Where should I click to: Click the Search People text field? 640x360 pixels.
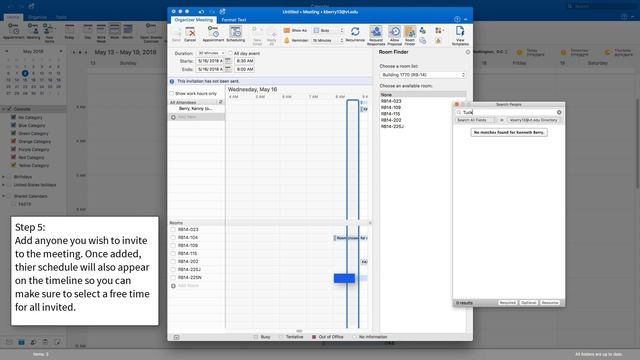coord(509,112)
